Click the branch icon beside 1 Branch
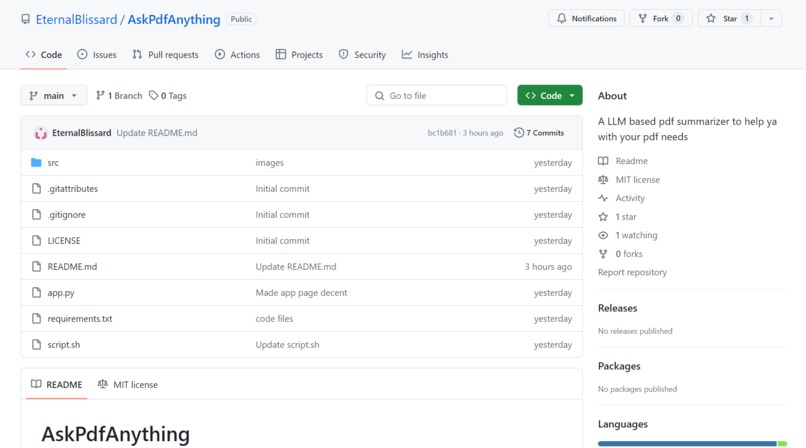The height and width of the screenshot is (448, 806). point(100,96)
